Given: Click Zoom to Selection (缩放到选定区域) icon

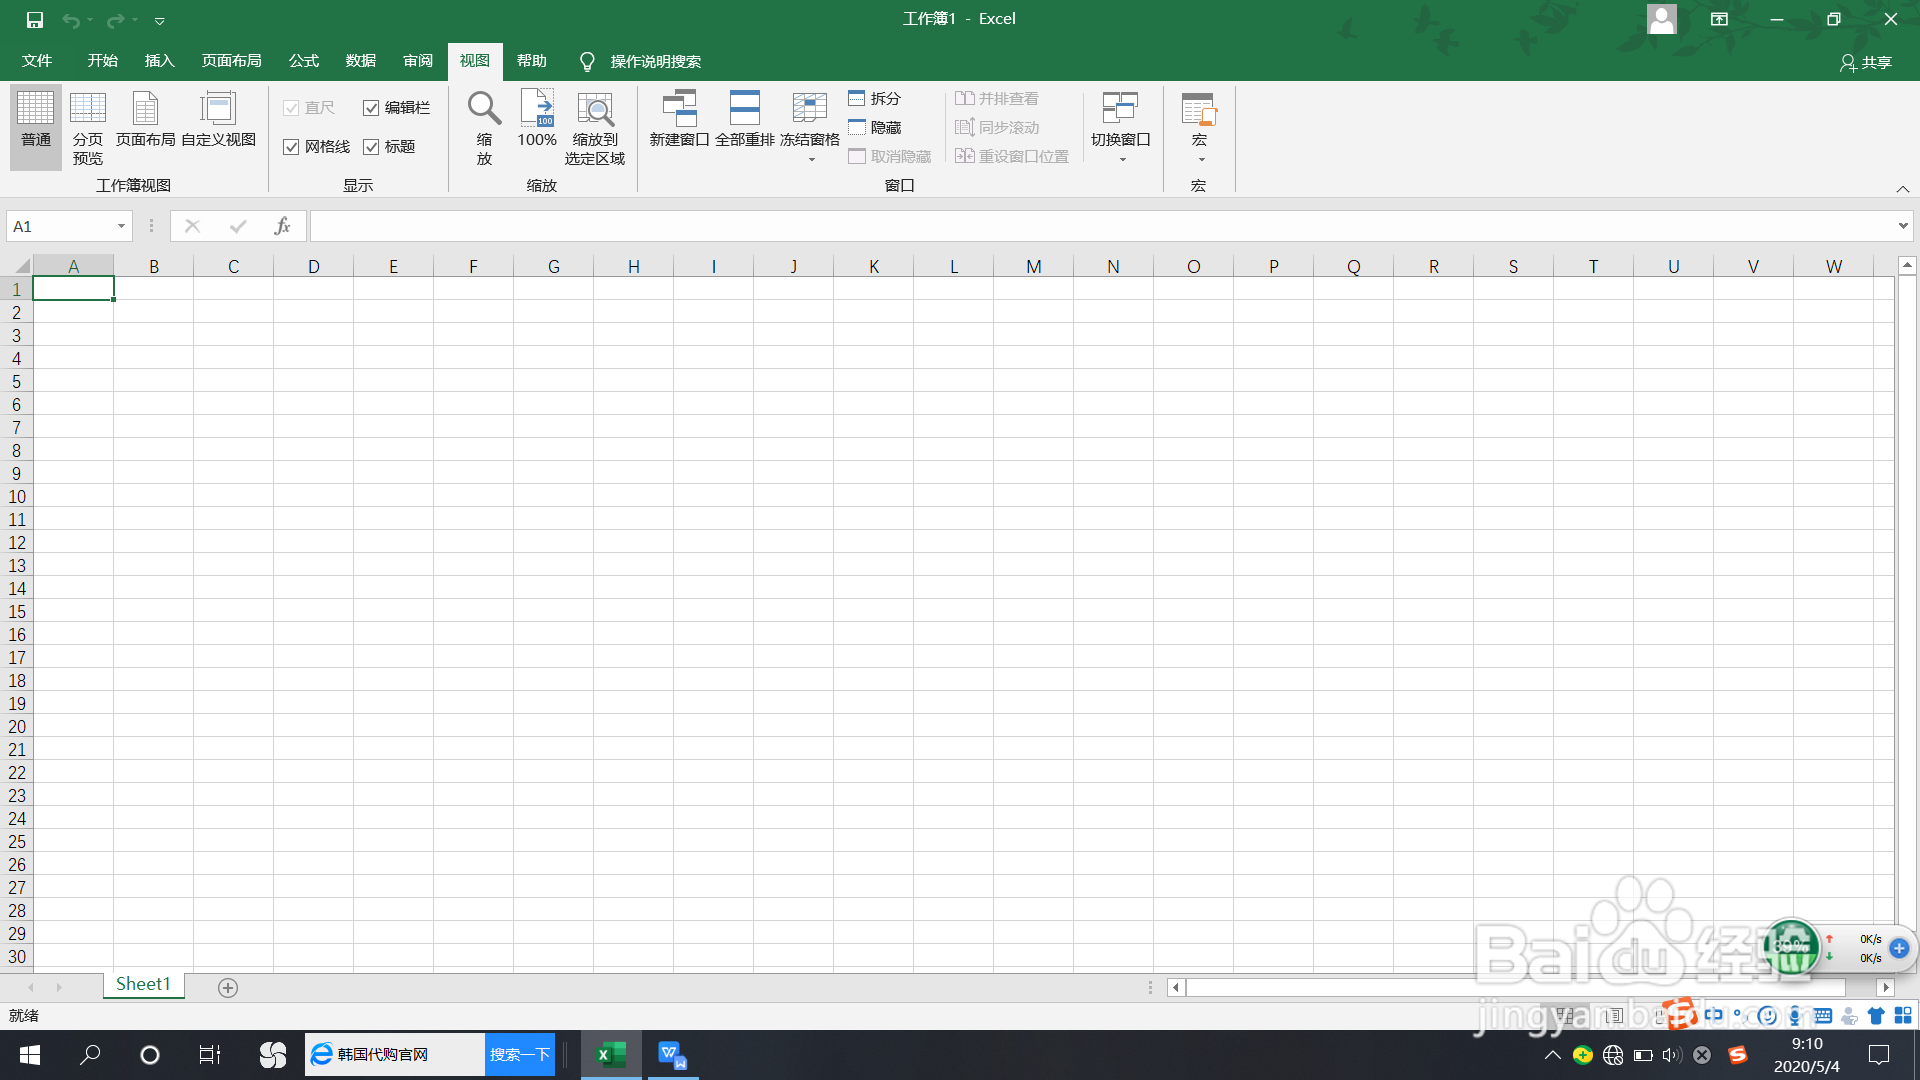Looking at the screenshot, I should click(x=595, y=110).
